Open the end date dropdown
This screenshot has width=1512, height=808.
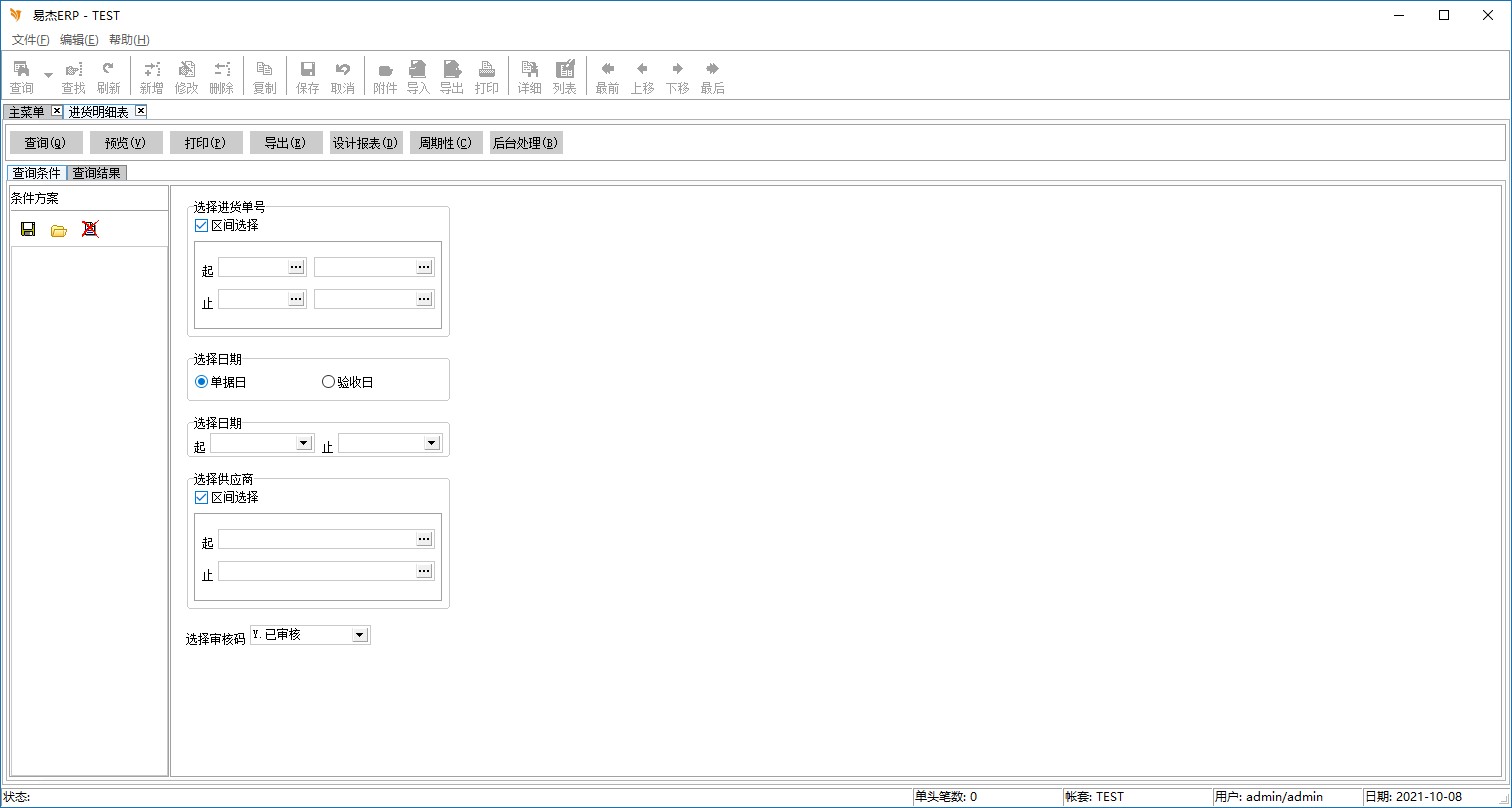coord(431,443)
